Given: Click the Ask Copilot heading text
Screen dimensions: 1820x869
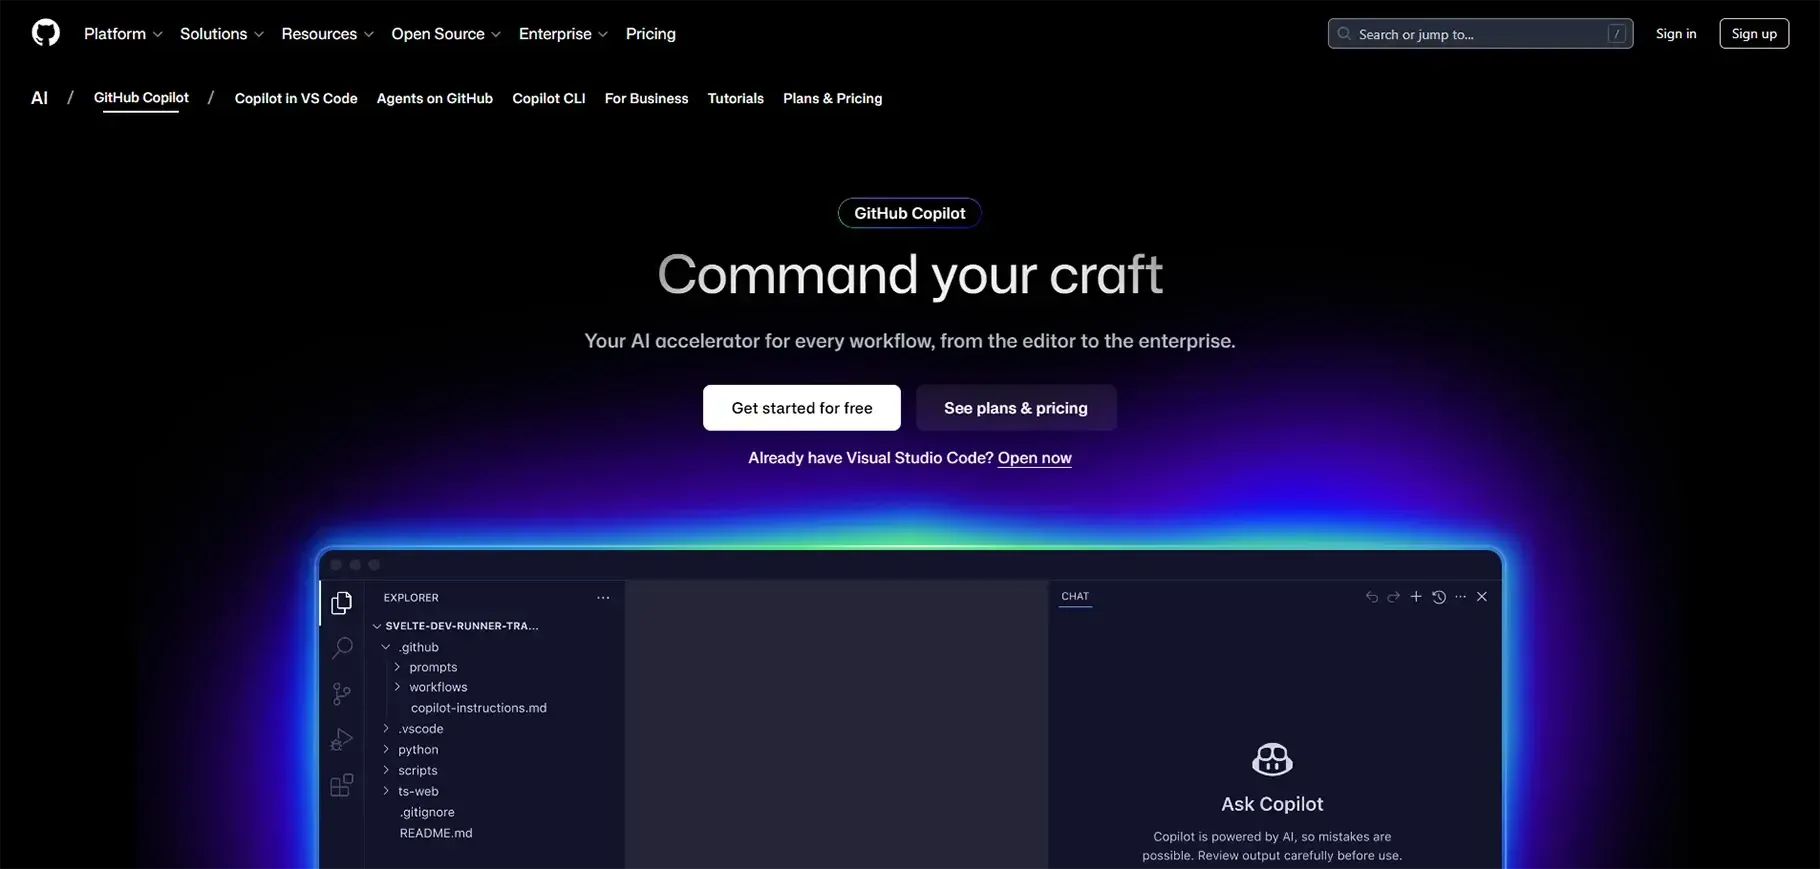Looking at the screenshot, I should (x=1272, y=804).
